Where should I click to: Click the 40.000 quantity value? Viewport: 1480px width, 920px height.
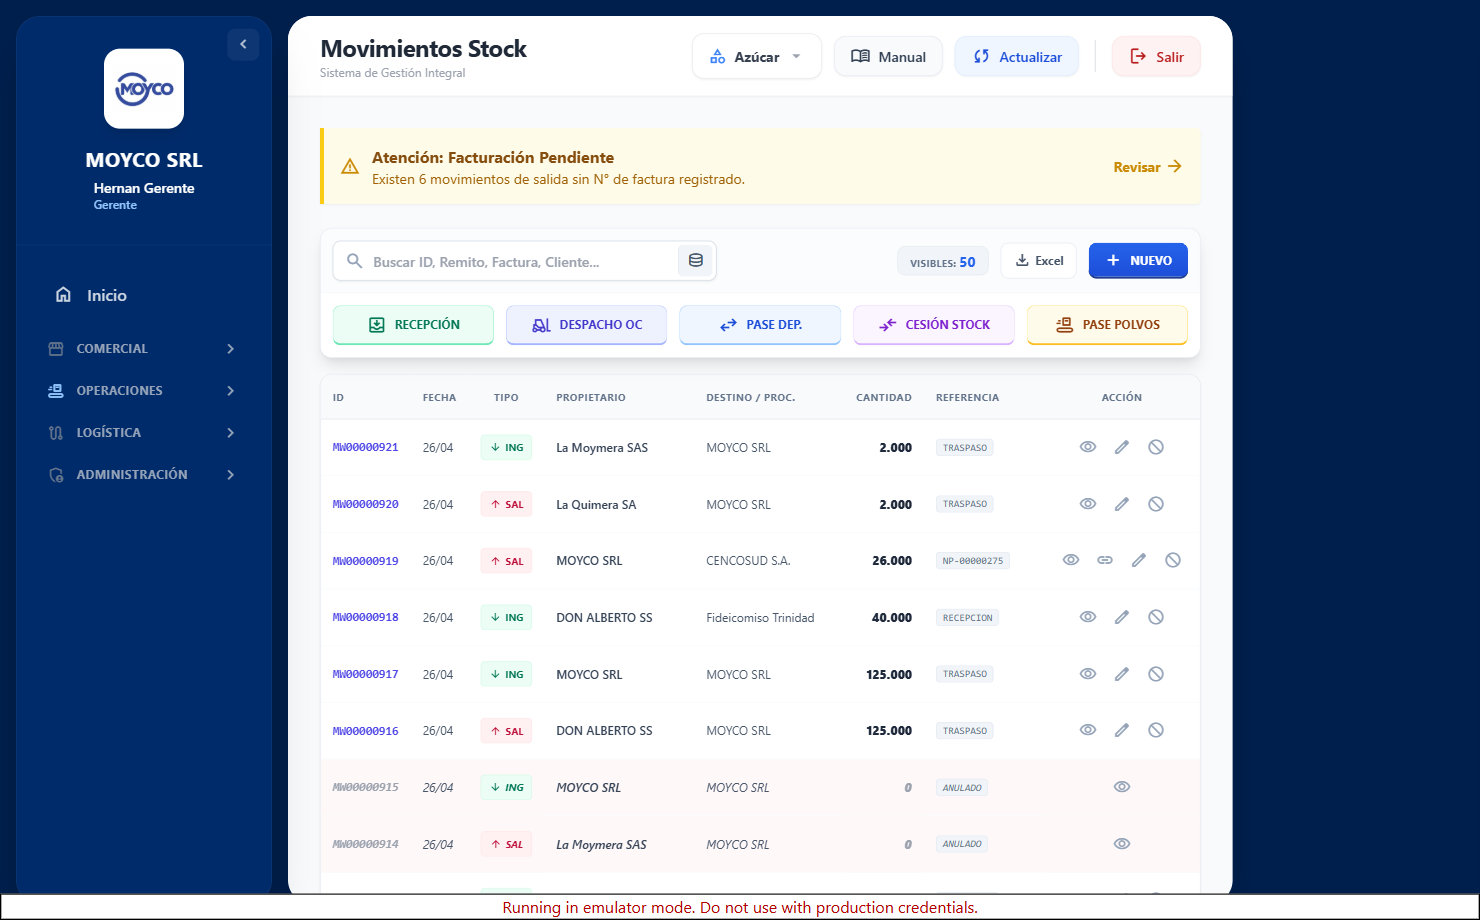coord(892,618)
